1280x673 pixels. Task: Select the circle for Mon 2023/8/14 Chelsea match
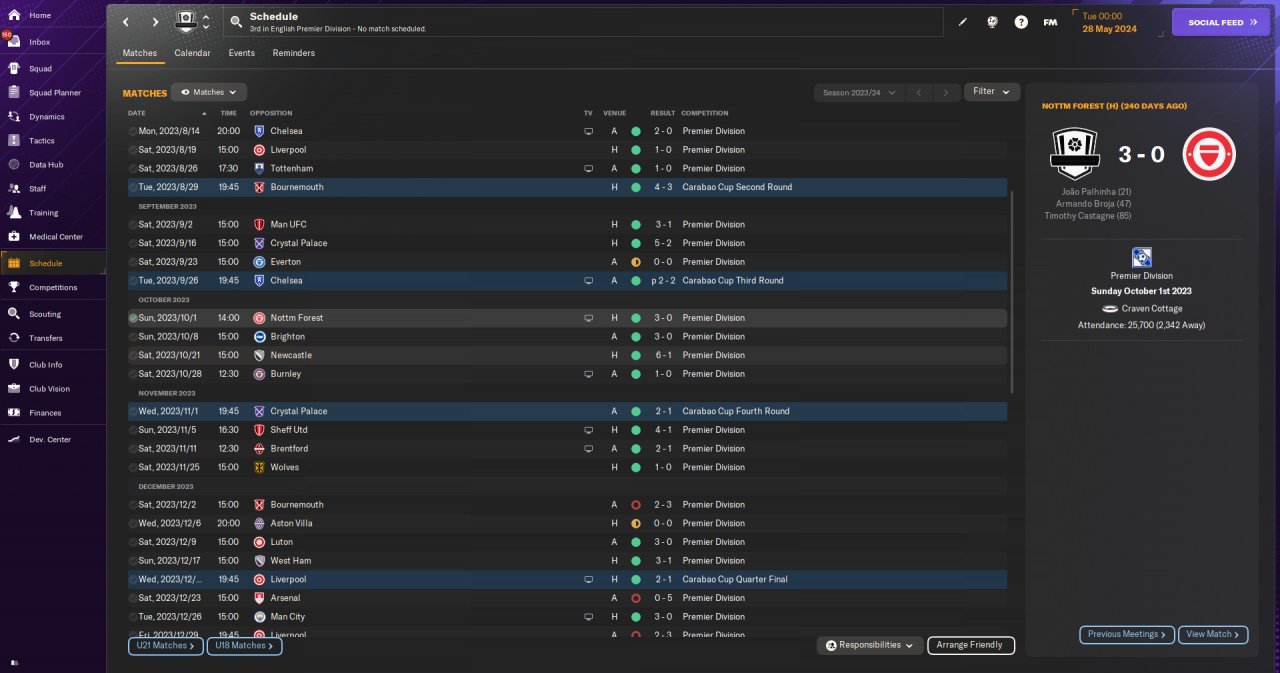pyautogui.click(x=133, y=131)
